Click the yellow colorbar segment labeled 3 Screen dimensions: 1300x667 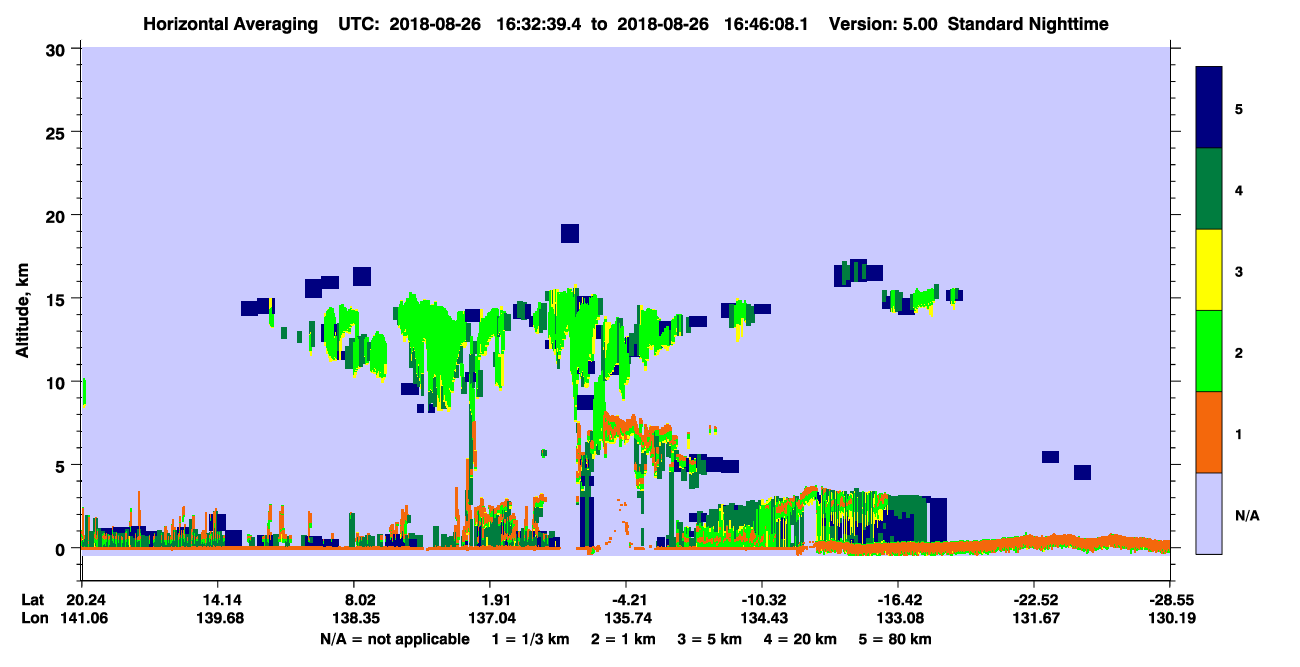1210,270
